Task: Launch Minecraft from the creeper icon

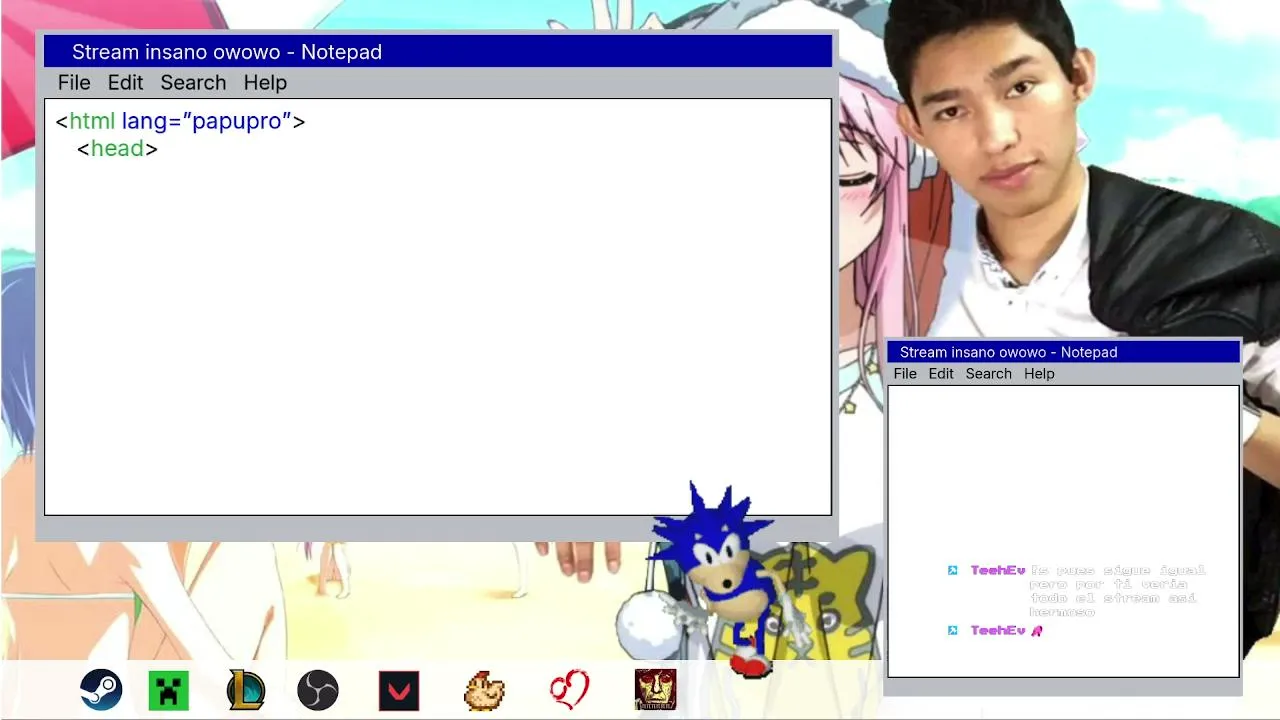Action: (x=168, y=691)
